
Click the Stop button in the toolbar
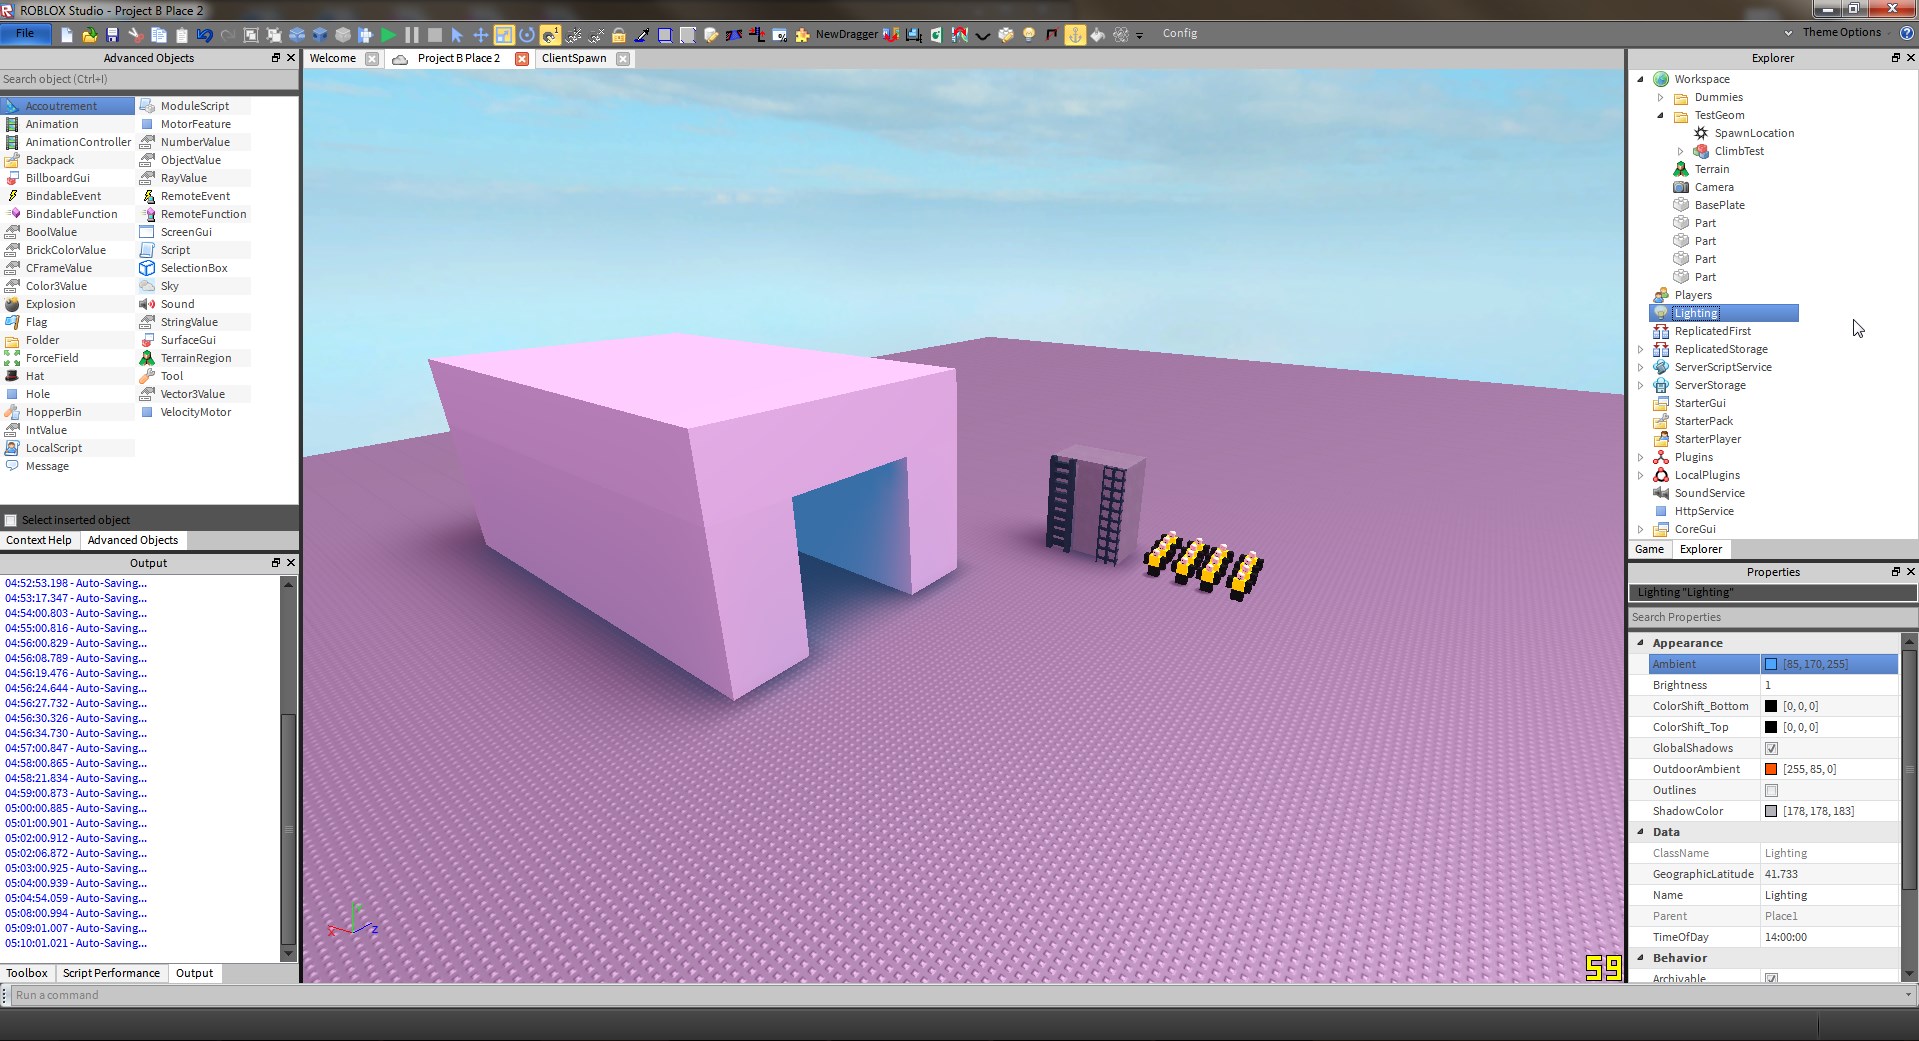tap(435, 35)
